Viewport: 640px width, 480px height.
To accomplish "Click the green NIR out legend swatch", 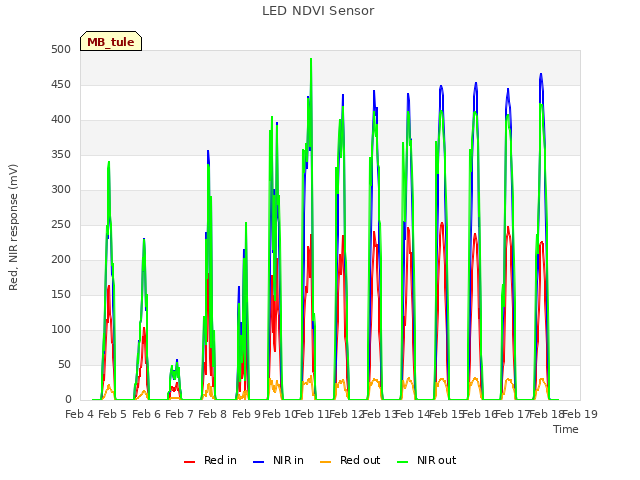I will tap(402, 462).
